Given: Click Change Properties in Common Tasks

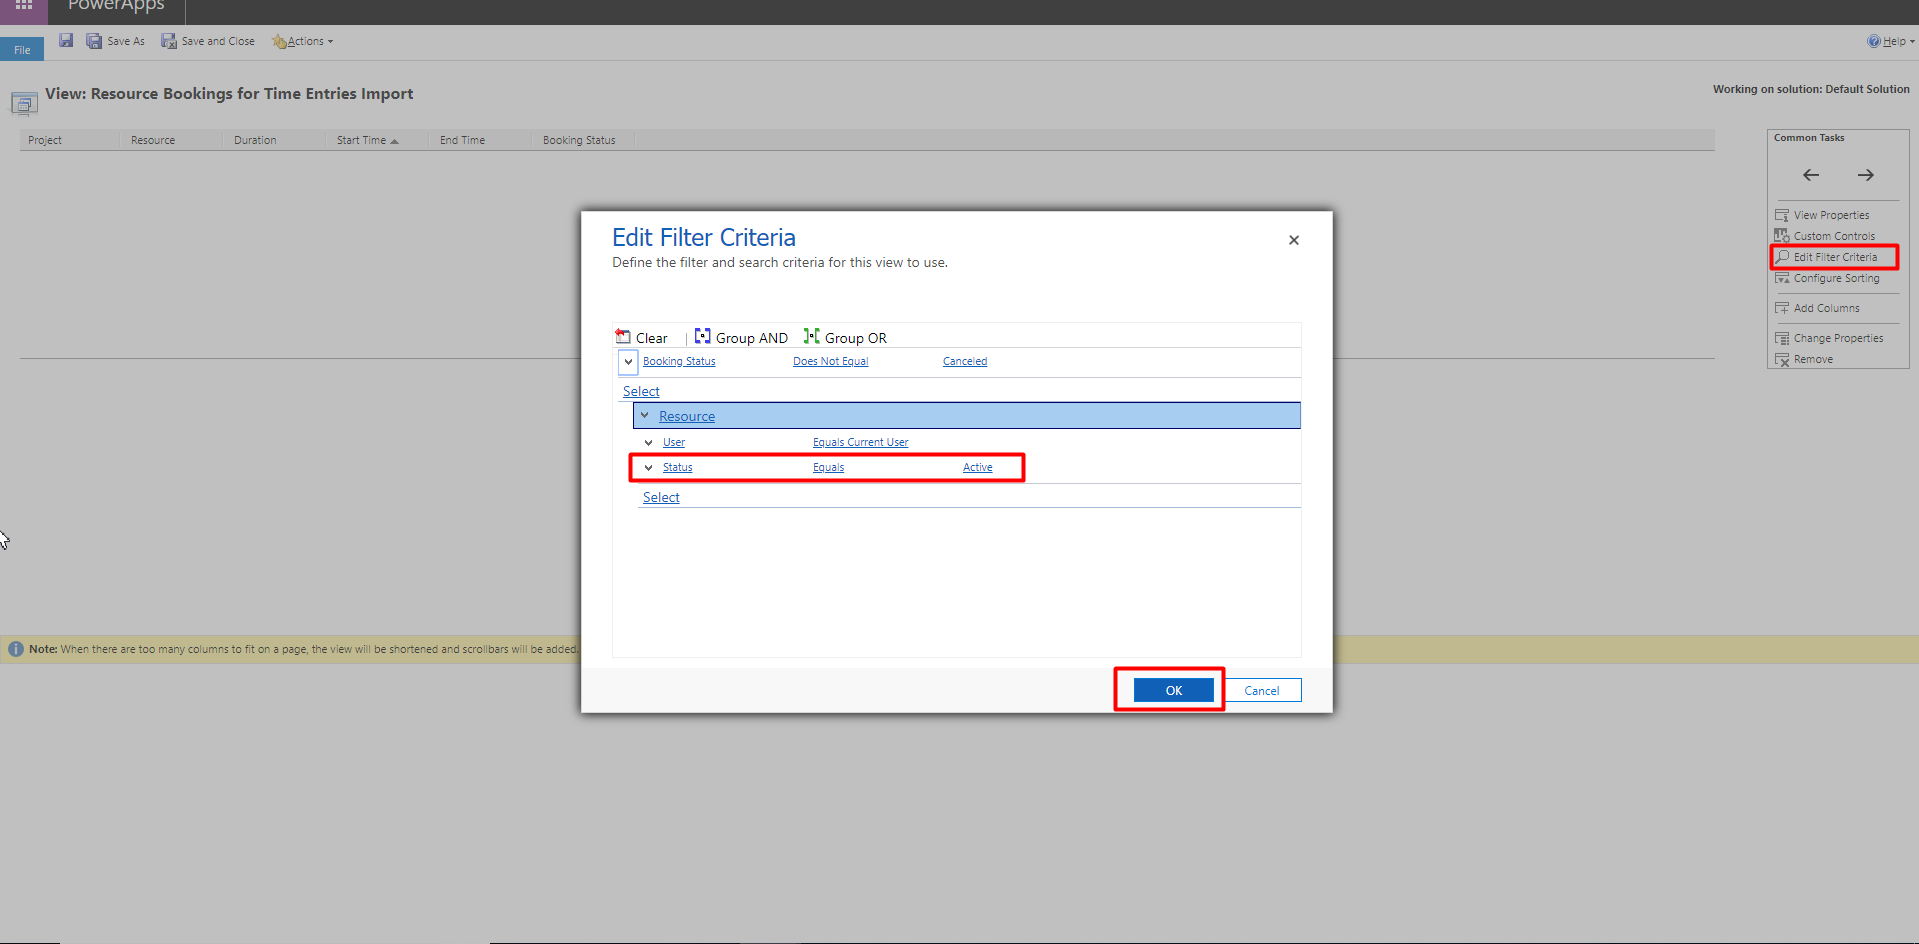Looking at the screenshot, I should click(x=1829, y=338).
